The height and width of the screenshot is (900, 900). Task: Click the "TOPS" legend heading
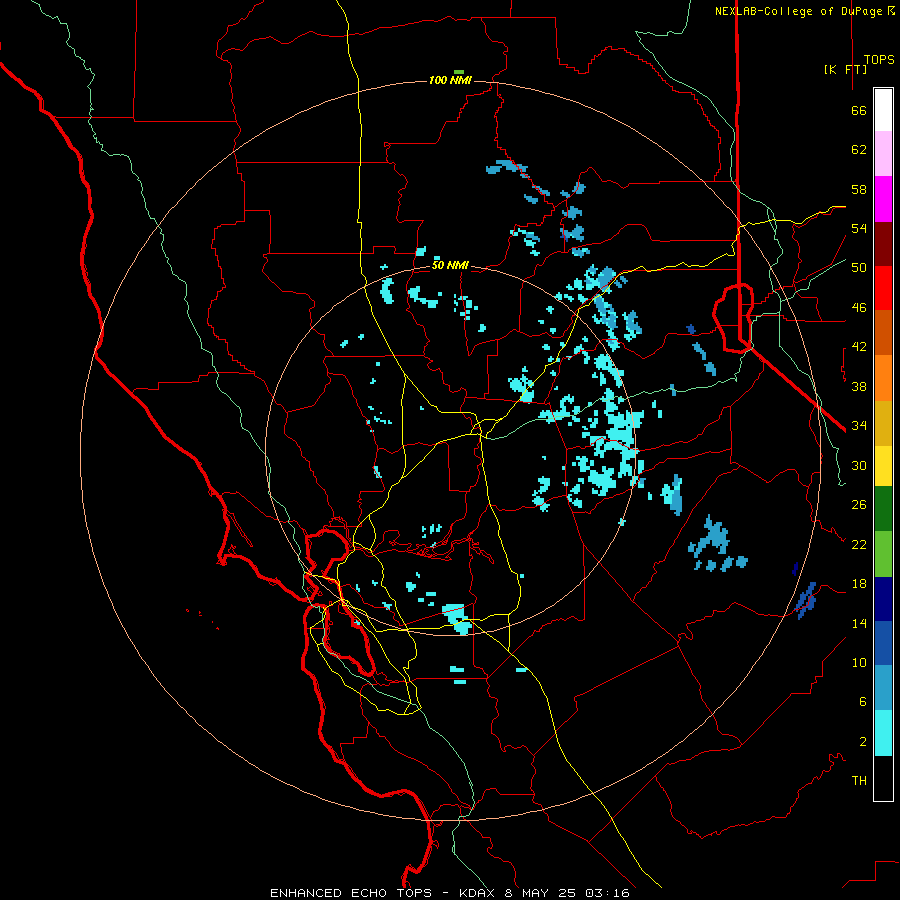[x=879, y=60]
